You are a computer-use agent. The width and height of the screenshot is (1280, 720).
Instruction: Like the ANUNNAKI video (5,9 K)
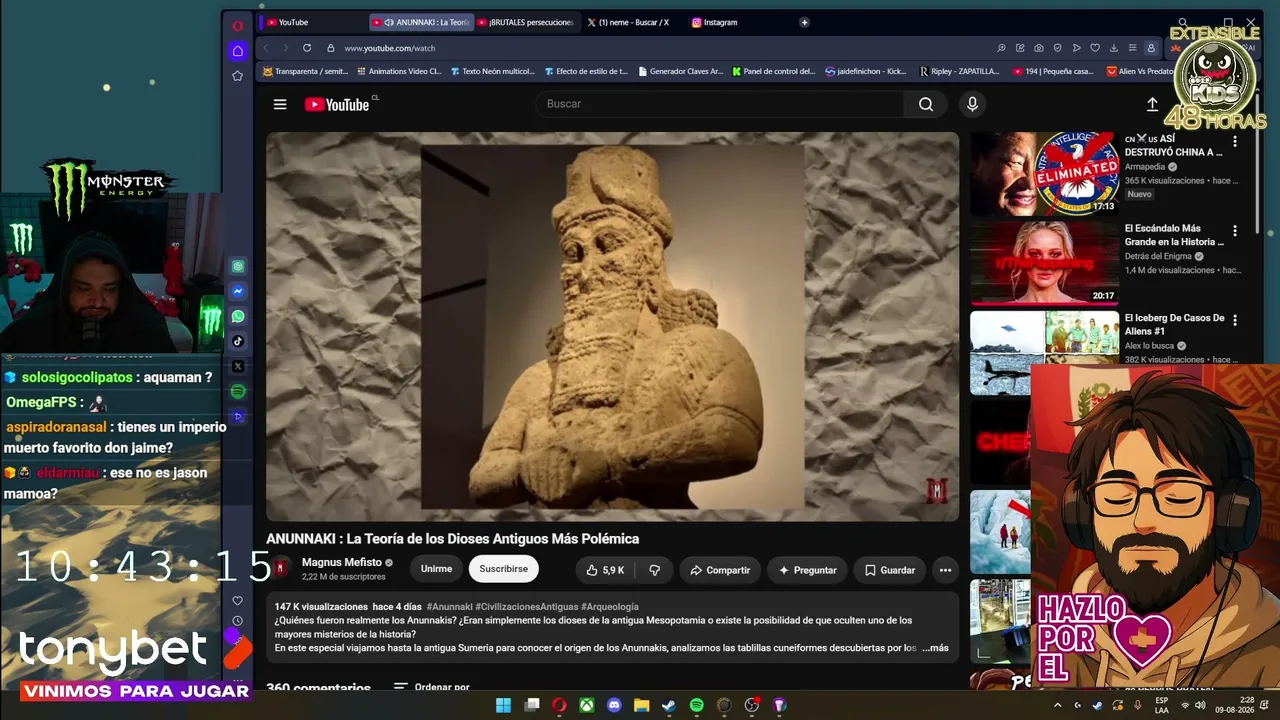pyautogui.click(x=605, y=570)
